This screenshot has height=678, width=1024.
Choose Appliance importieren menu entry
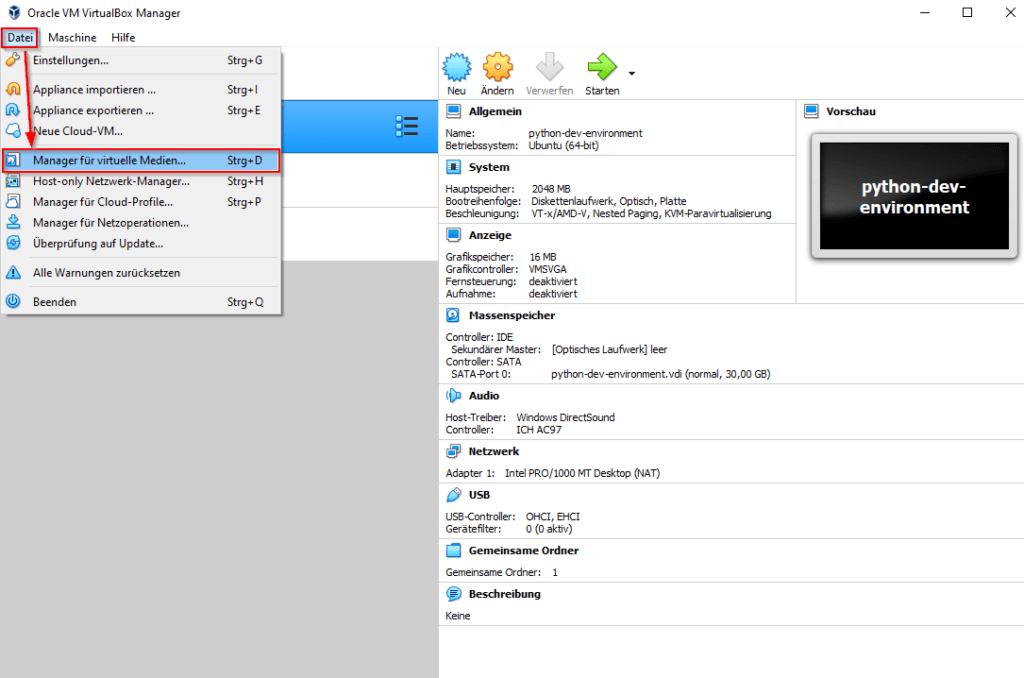click(93, 89)
